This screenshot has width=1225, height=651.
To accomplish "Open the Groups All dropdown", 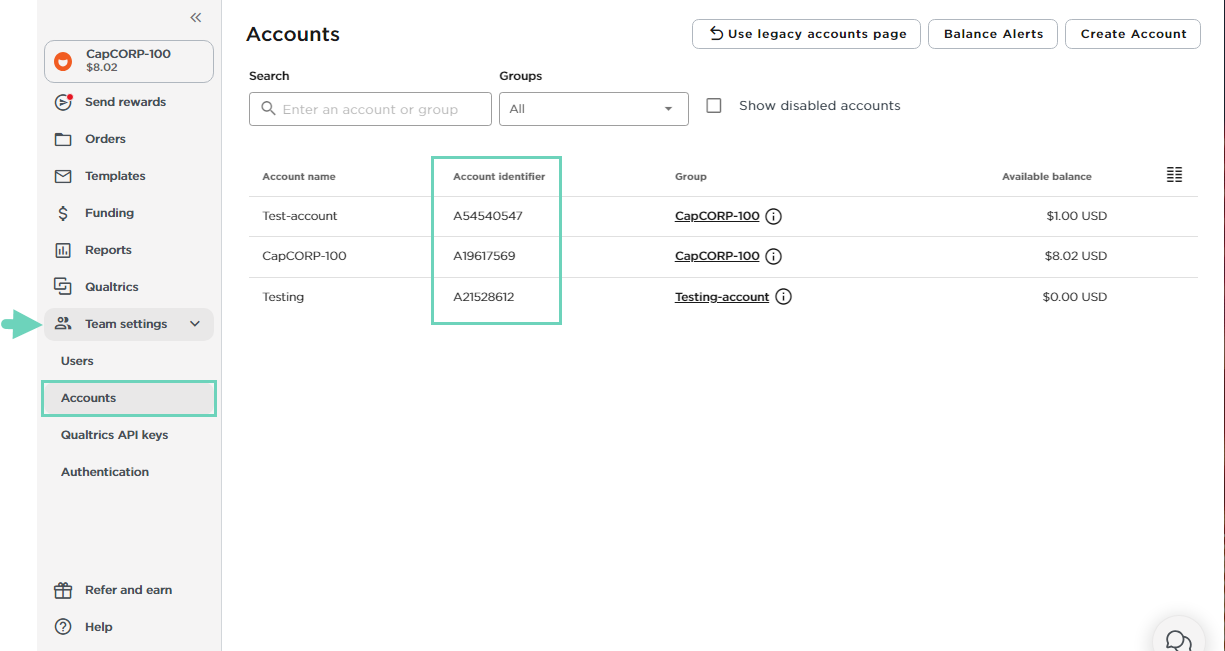I will tap(593, 109).
